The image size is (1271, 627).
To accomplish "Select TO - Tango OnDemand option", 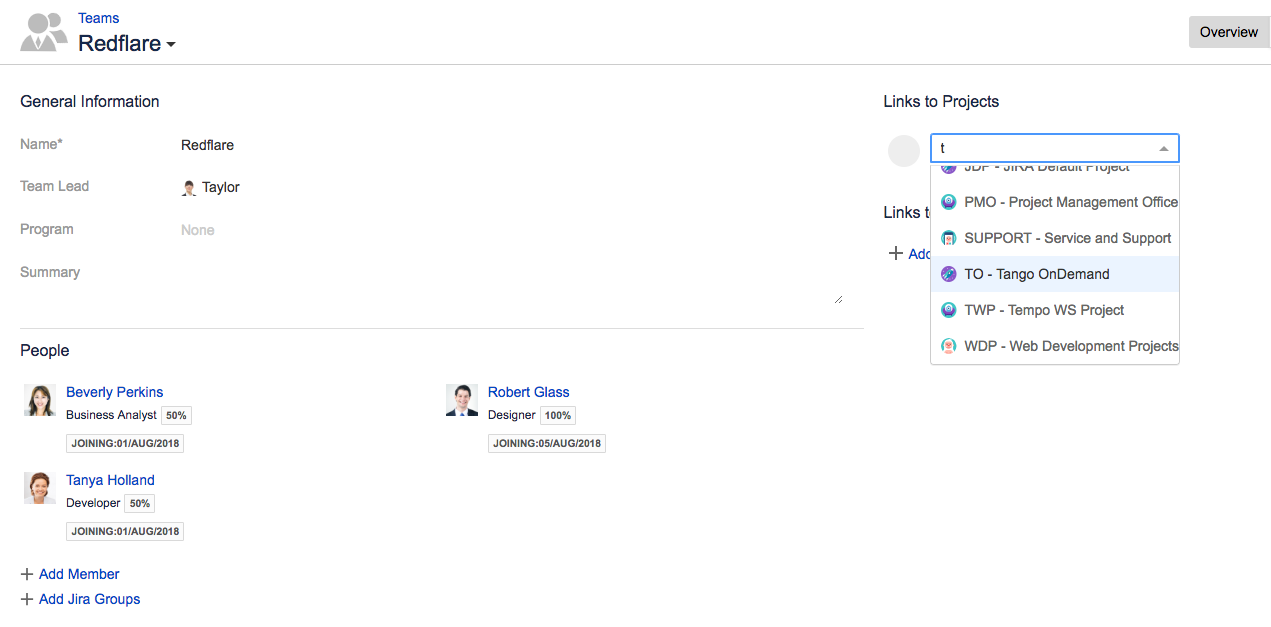I will click(x=1037, y=274).
